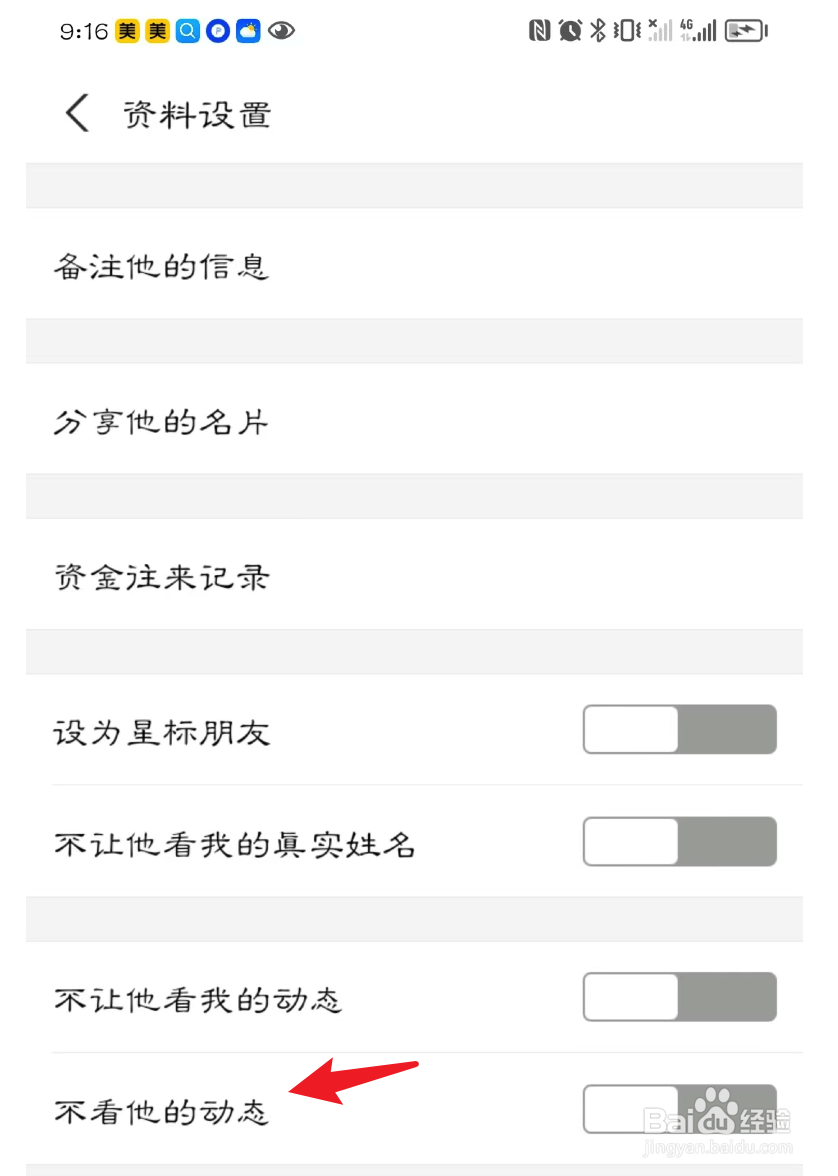Open 备注他的信息 menu entry
Viewport: 838px width, 1176px height.
(x=414, y=264)
